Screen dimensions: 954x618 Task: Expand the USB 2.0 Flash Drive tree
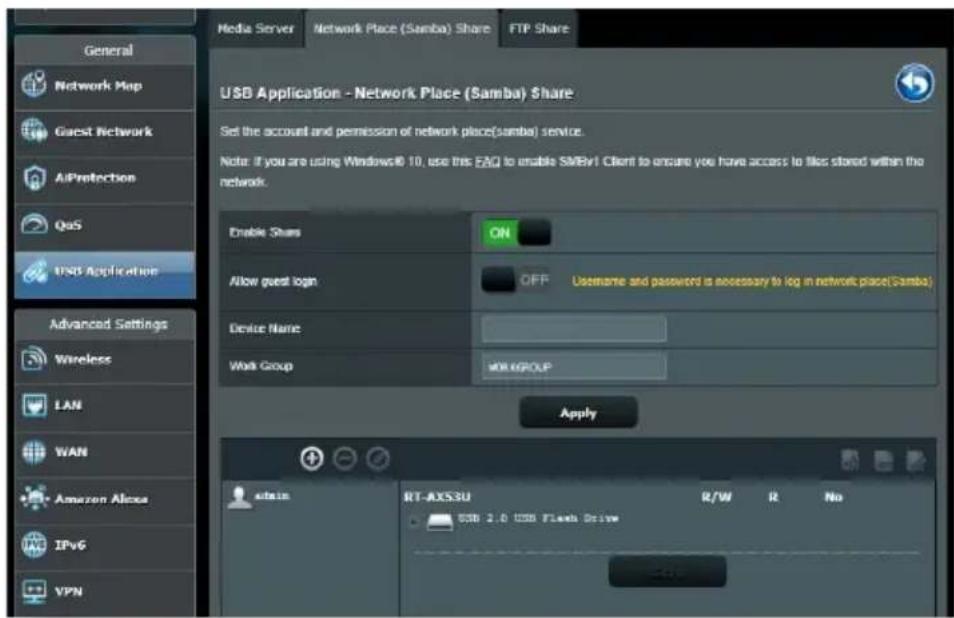pos(414,521)
